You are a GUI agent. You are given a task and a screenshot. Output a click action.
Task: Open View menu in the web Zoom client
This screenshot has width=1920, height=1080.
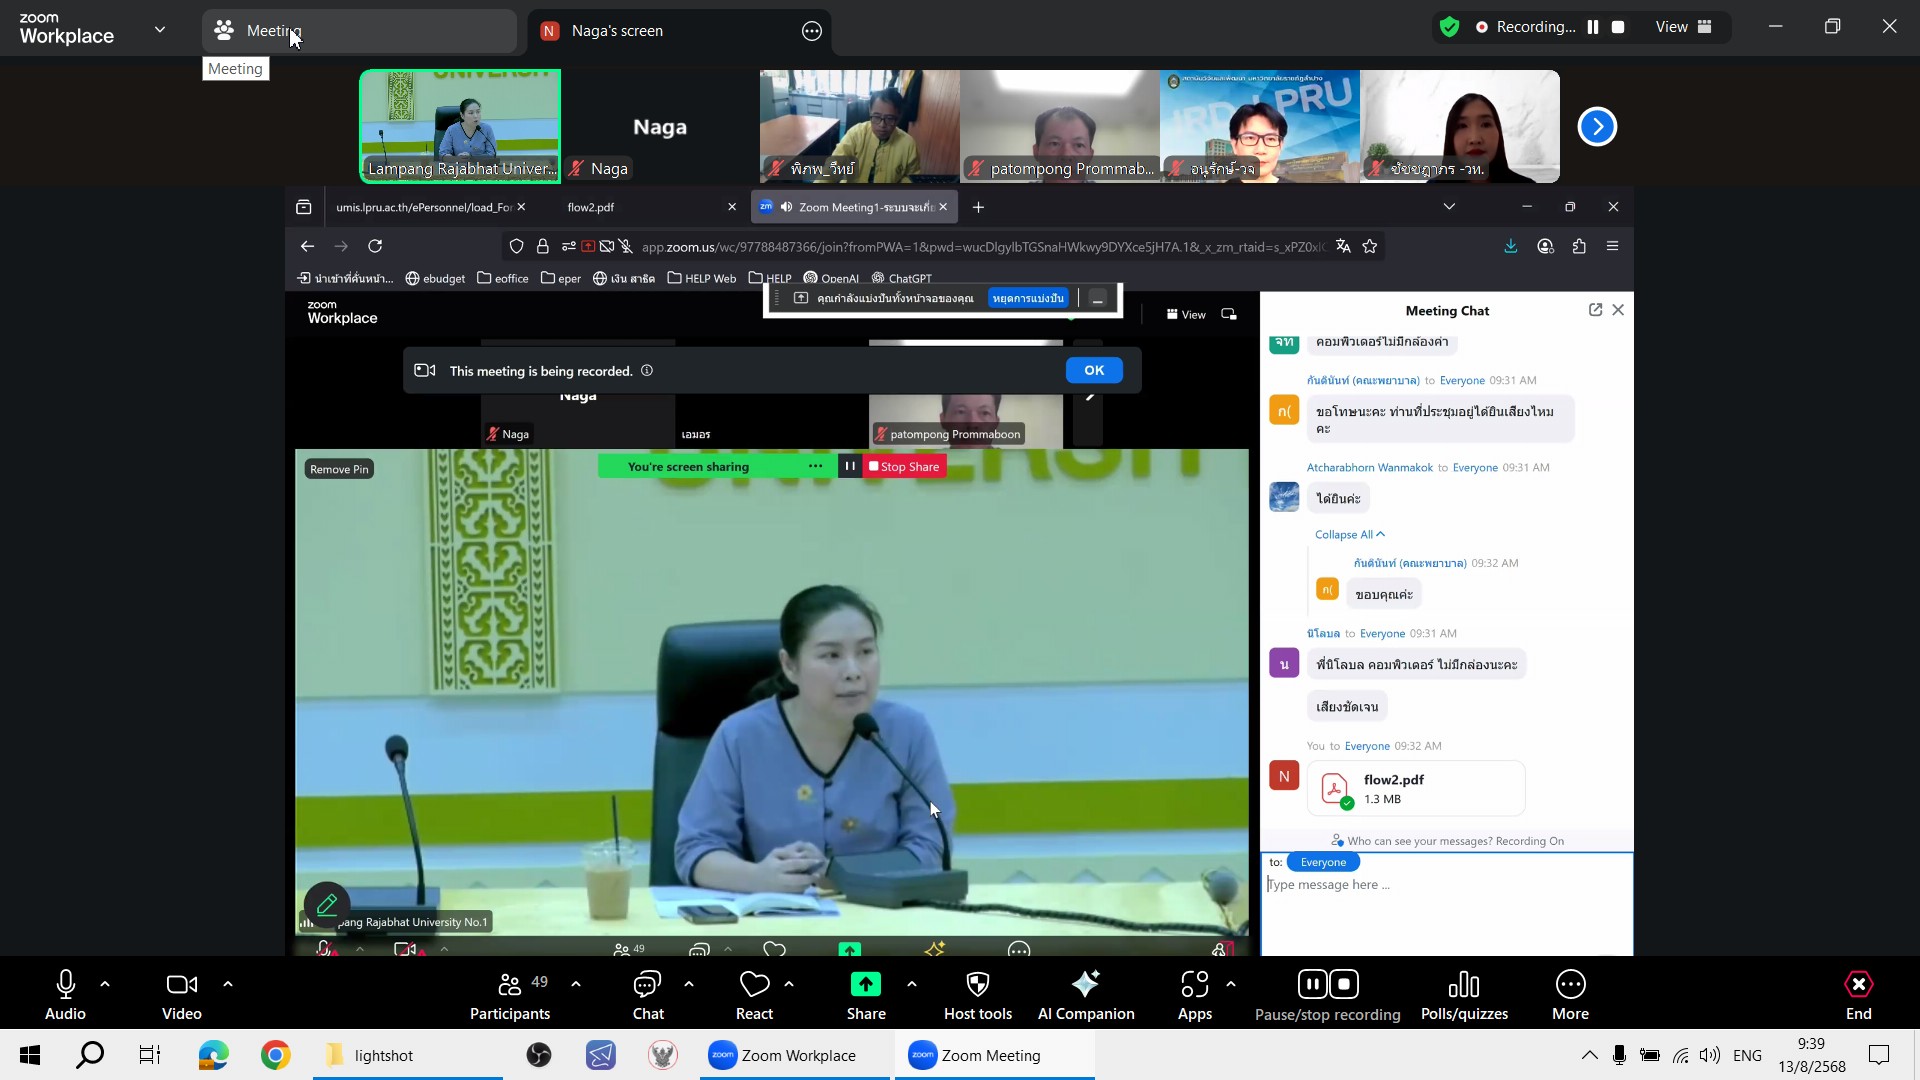[1186, 314]
